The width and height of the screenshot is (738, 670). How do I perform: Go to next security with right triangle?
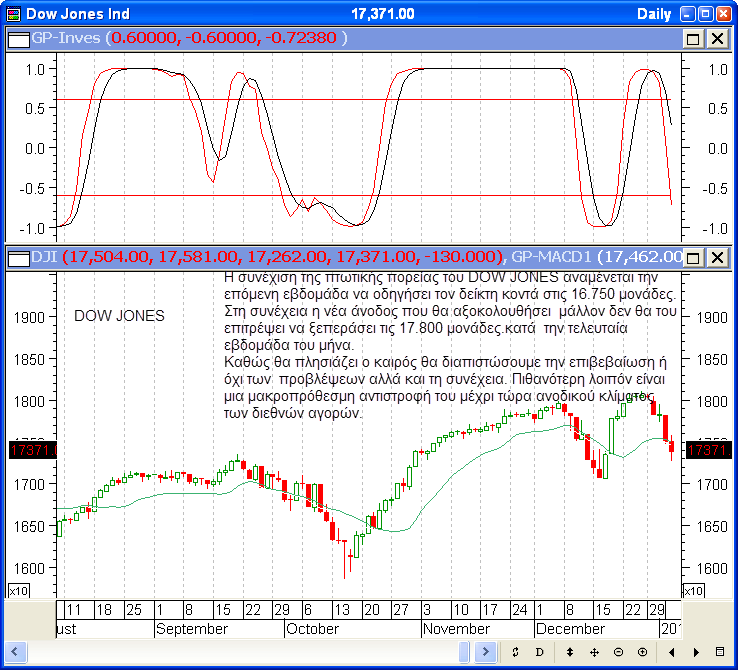point(696,652)
